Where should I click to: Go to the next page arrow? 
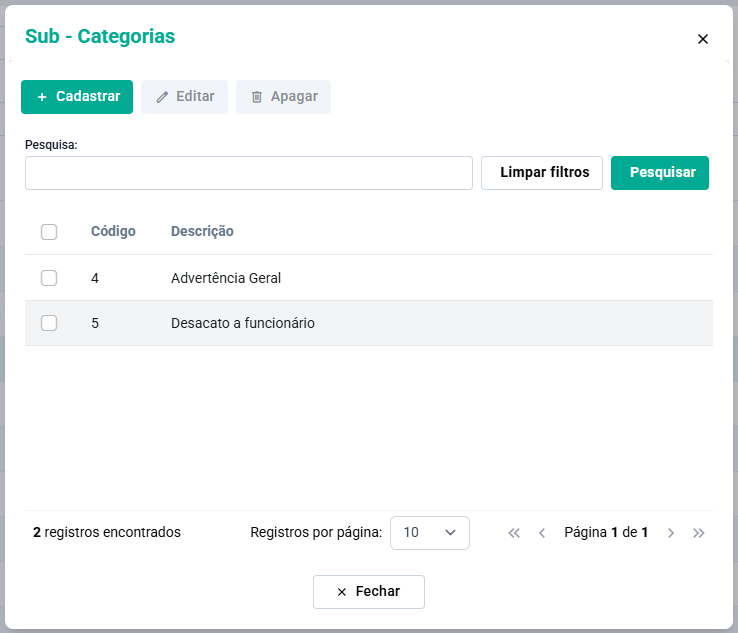[671, 533]
